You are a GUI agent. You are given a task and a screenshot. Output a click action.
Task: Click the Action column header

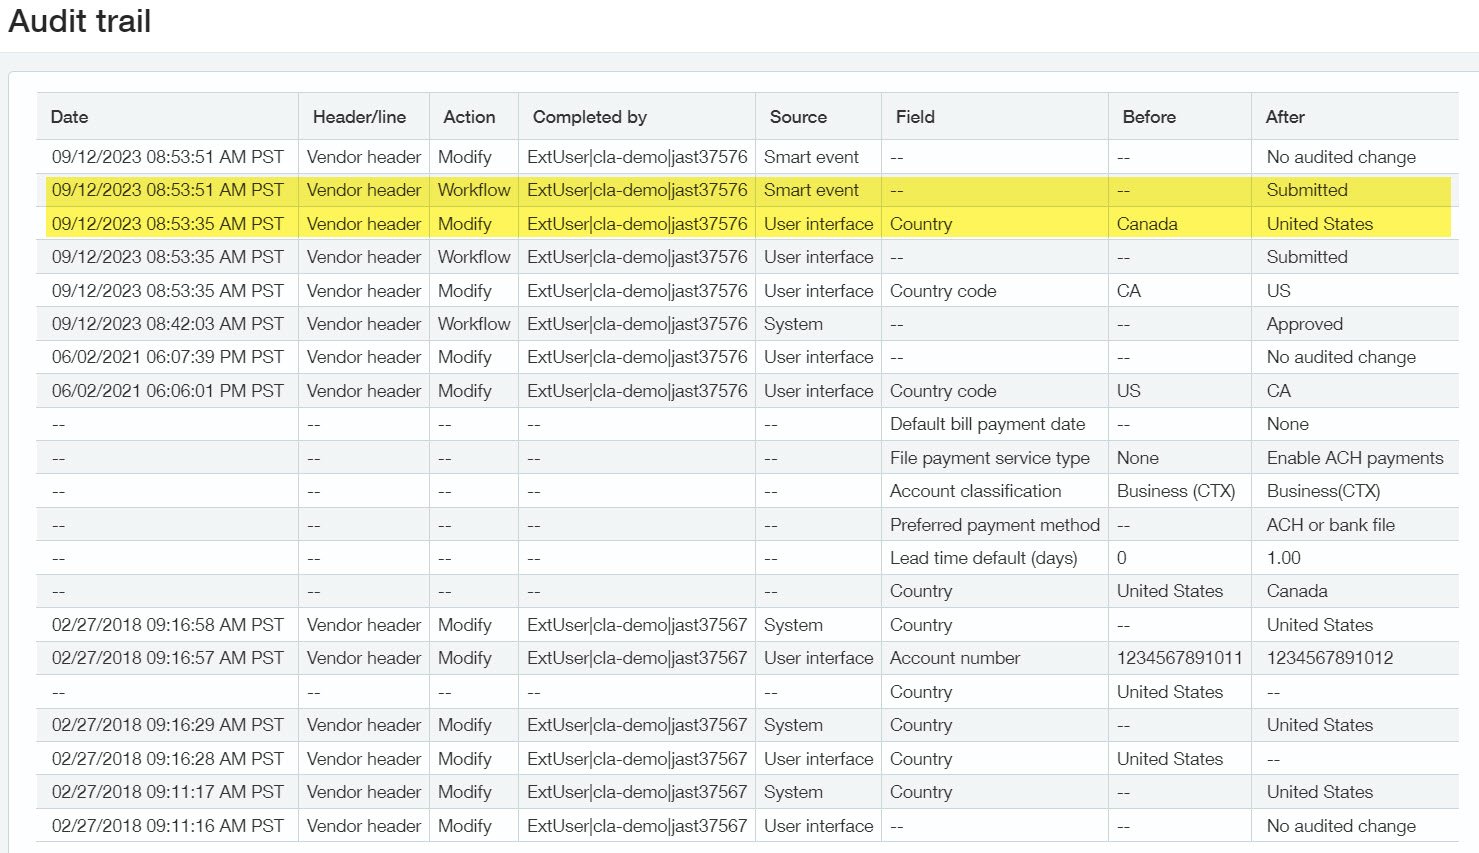pyautogui.click(x=469, y=117)
